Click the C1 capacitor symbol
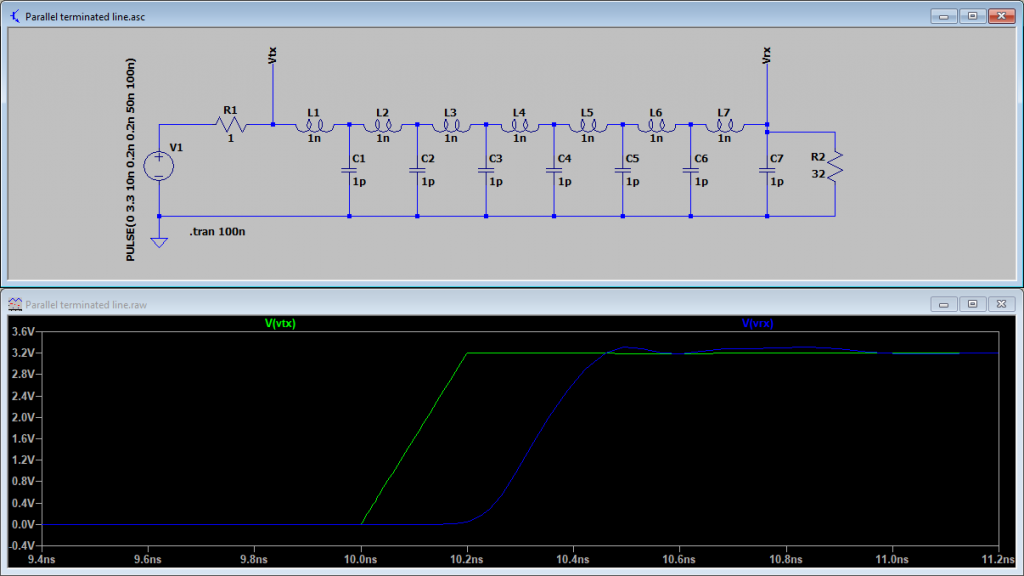 pyautogui.click(x=349, y=171)
